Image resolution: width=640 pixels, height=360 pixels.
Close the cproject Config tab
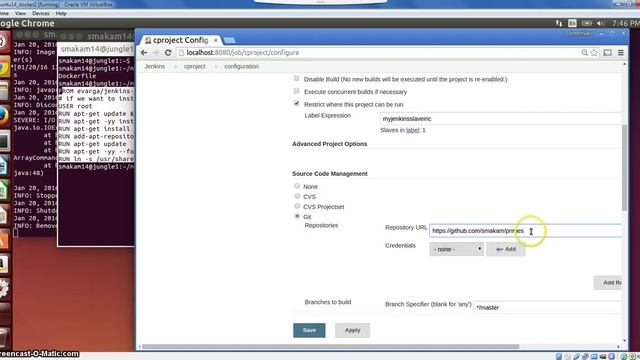tap(216, 40)
